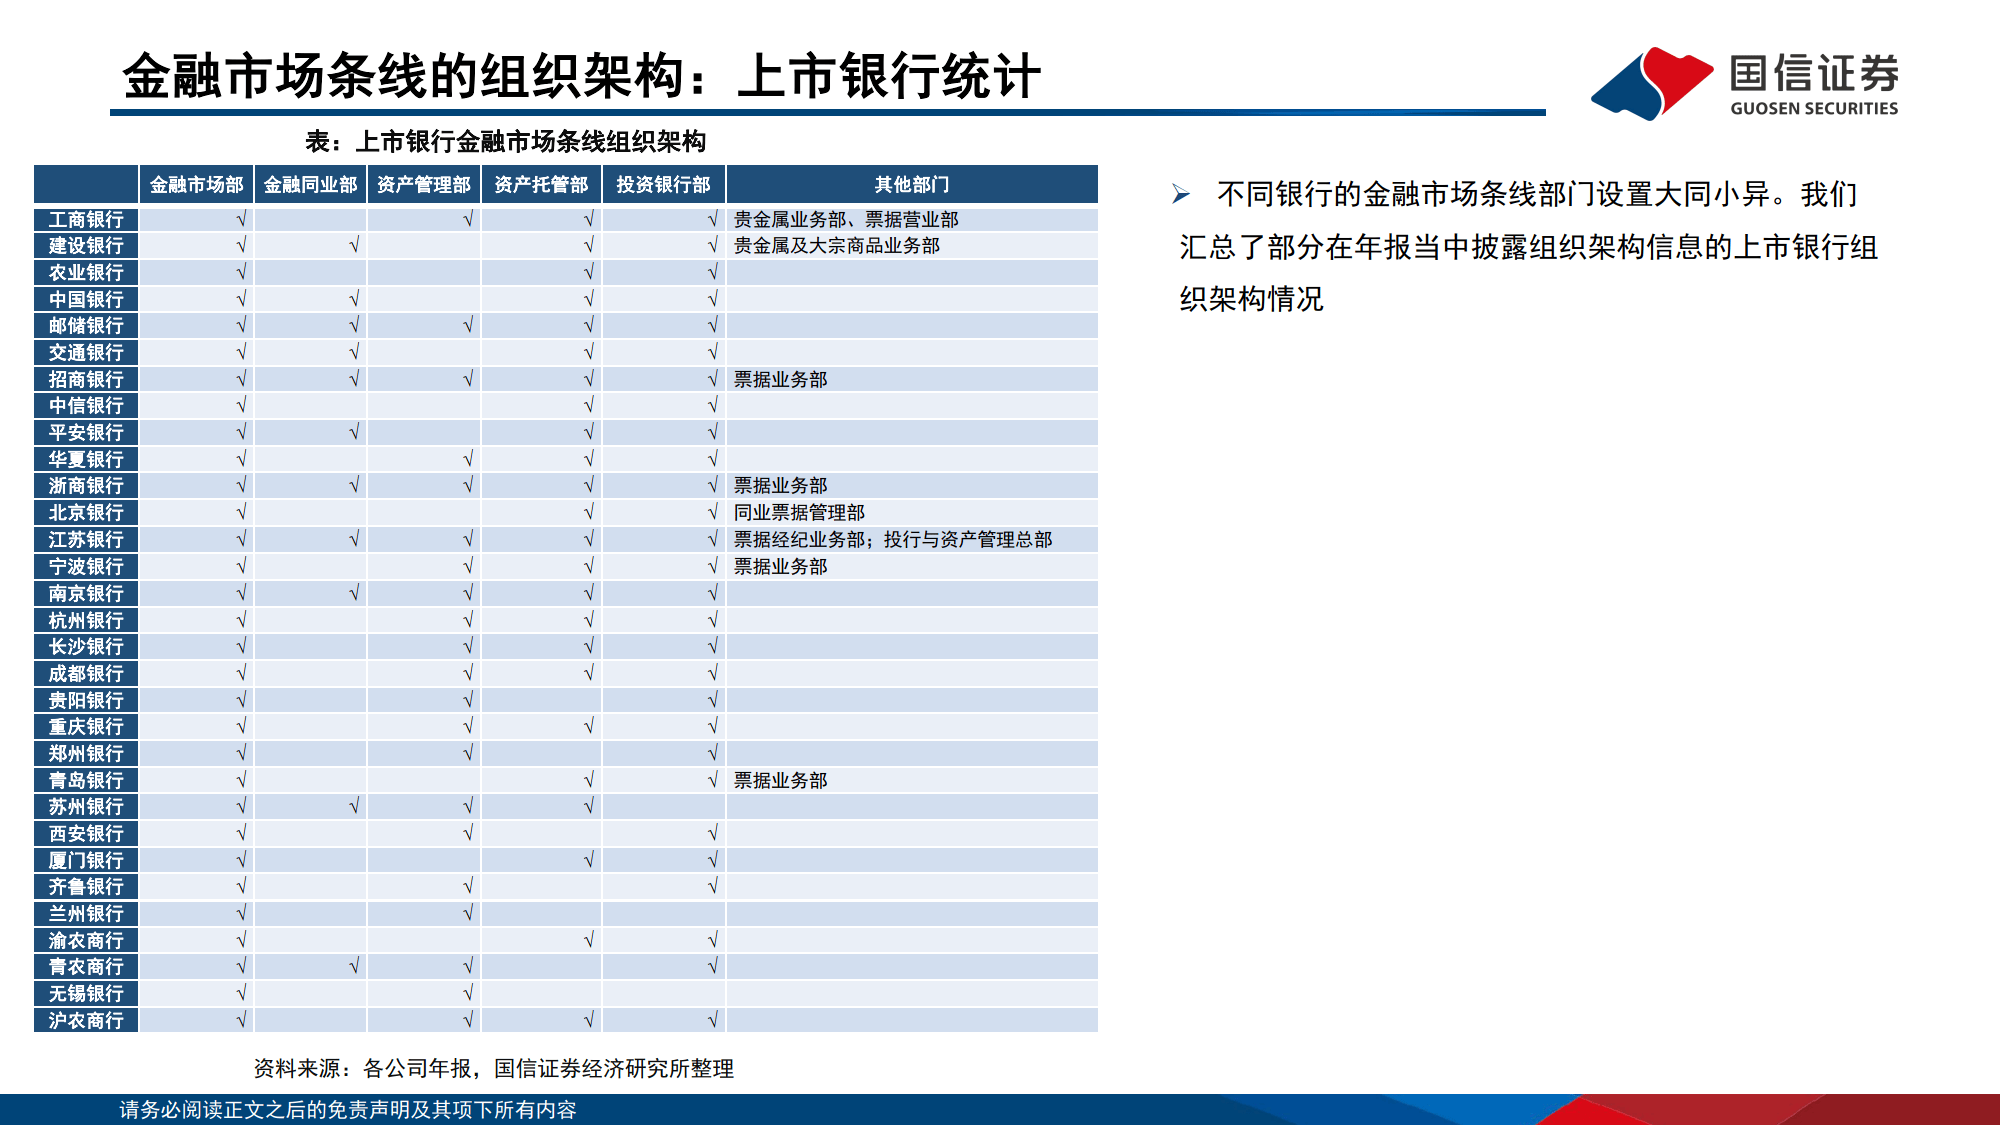Click the 金融市场部 column header
The height and width of the screenshot is (1125, 2000).
tap(197, 185)
